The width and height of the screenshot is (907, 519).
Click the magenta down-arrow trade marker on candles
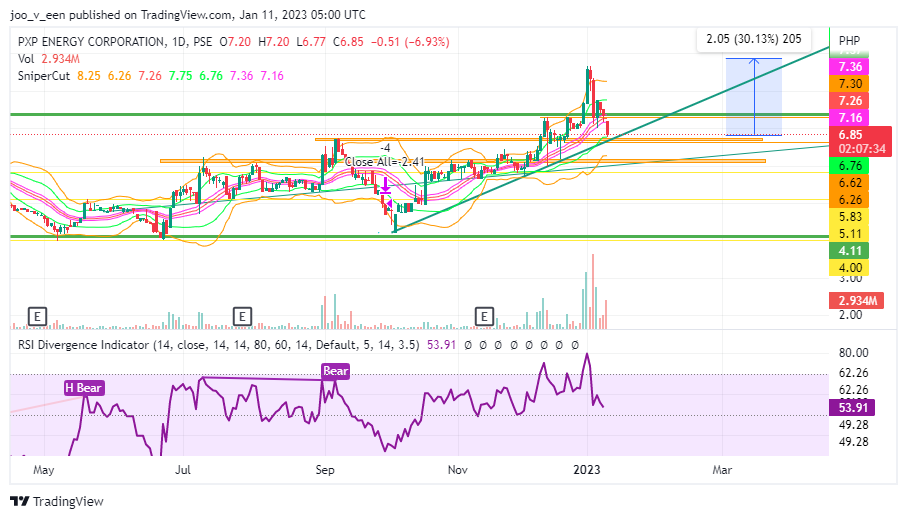[385, 186]
